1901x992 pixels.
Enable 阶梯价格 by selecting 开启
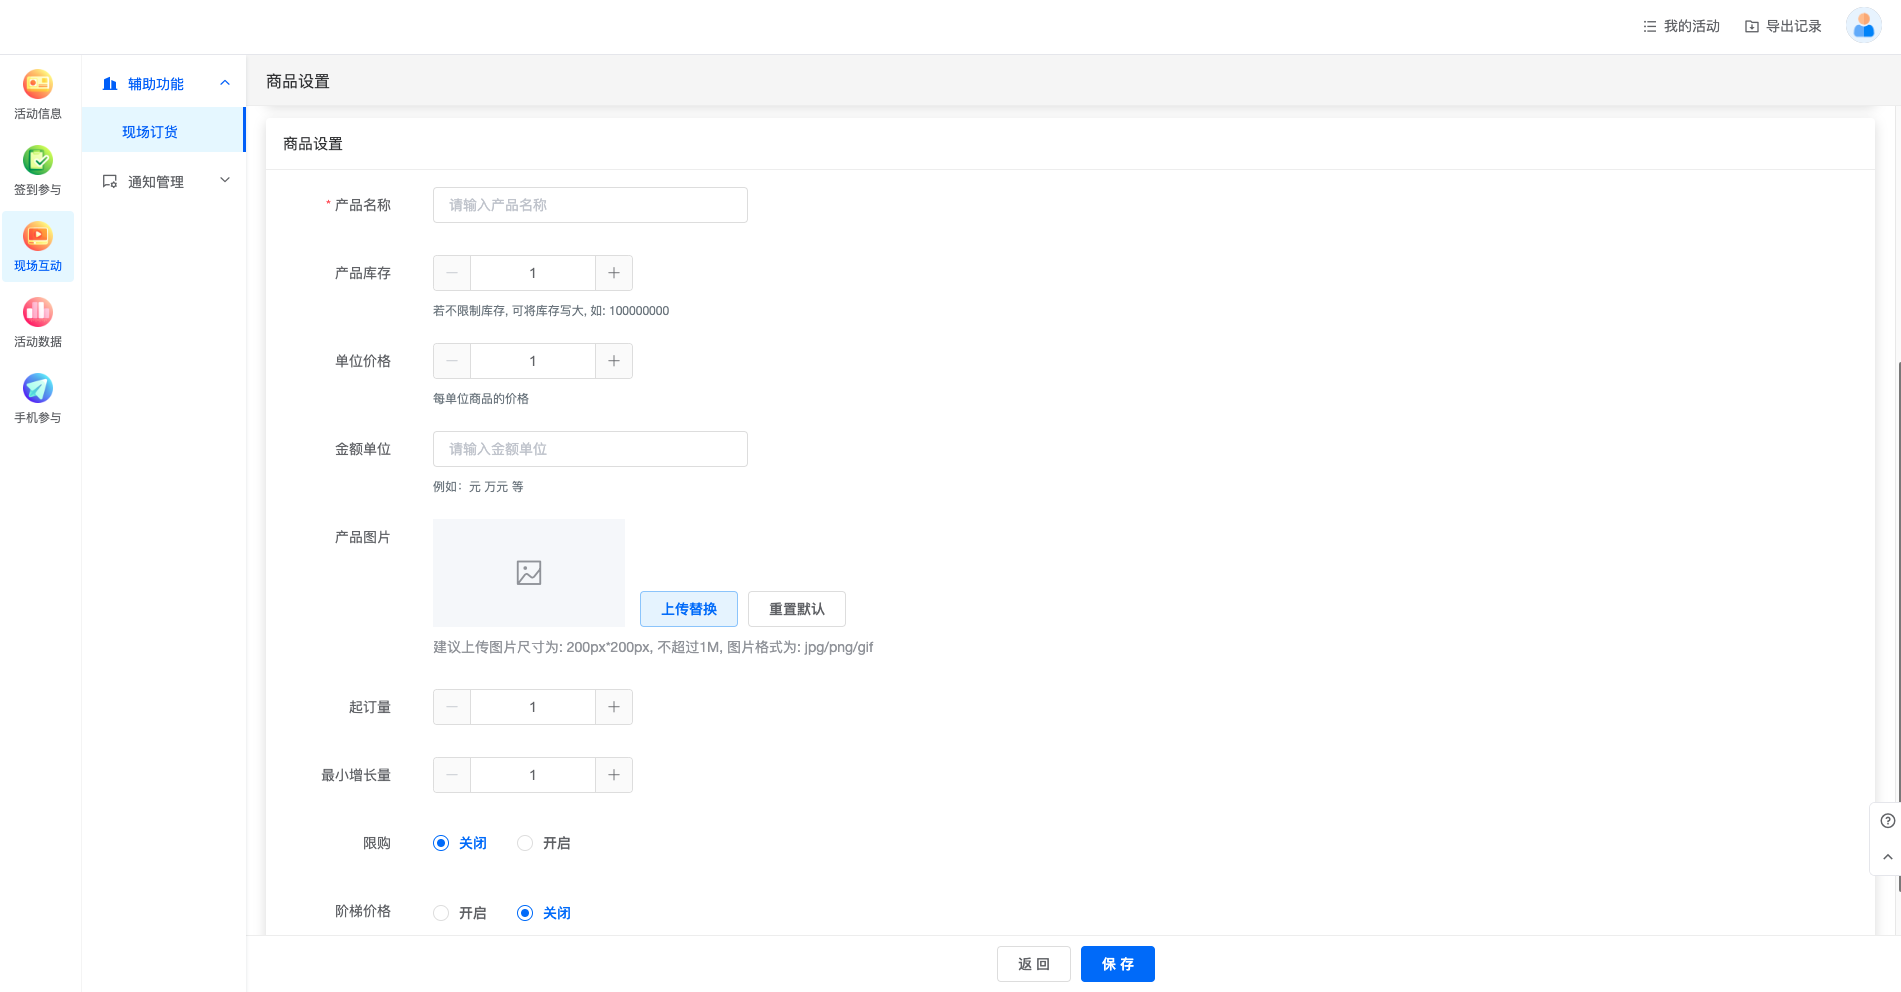441,913
